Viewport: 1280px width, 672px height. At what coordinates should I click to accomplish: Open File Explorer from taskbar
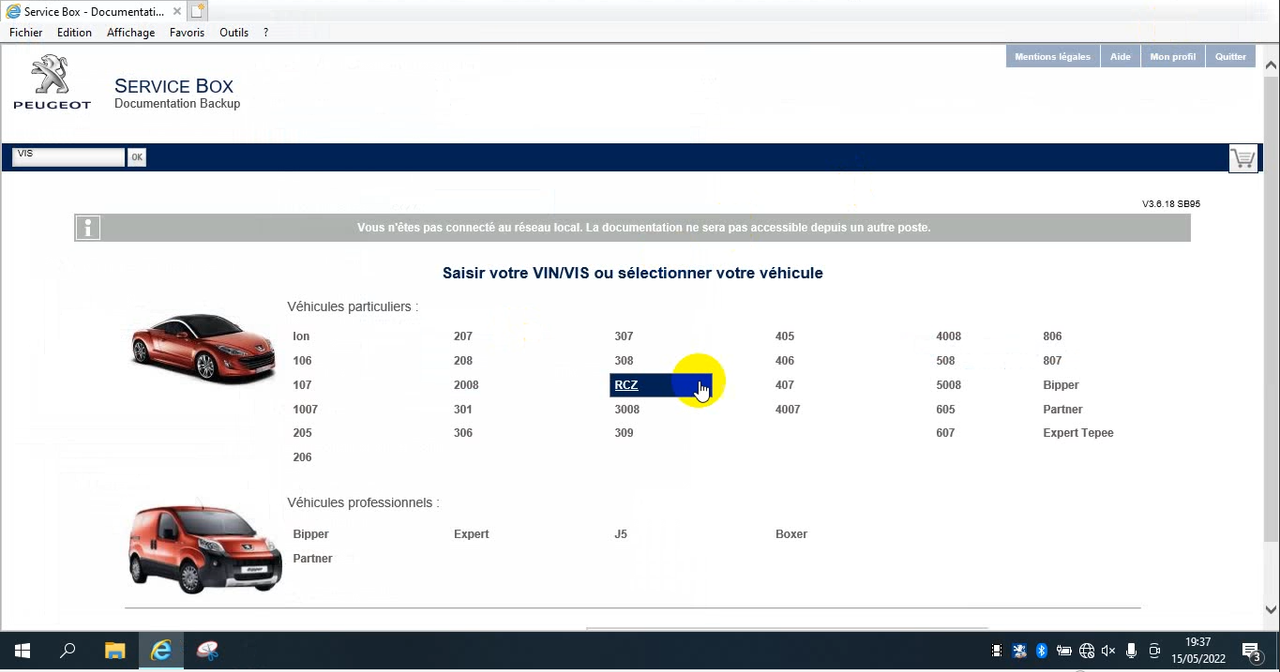point(114,651)
